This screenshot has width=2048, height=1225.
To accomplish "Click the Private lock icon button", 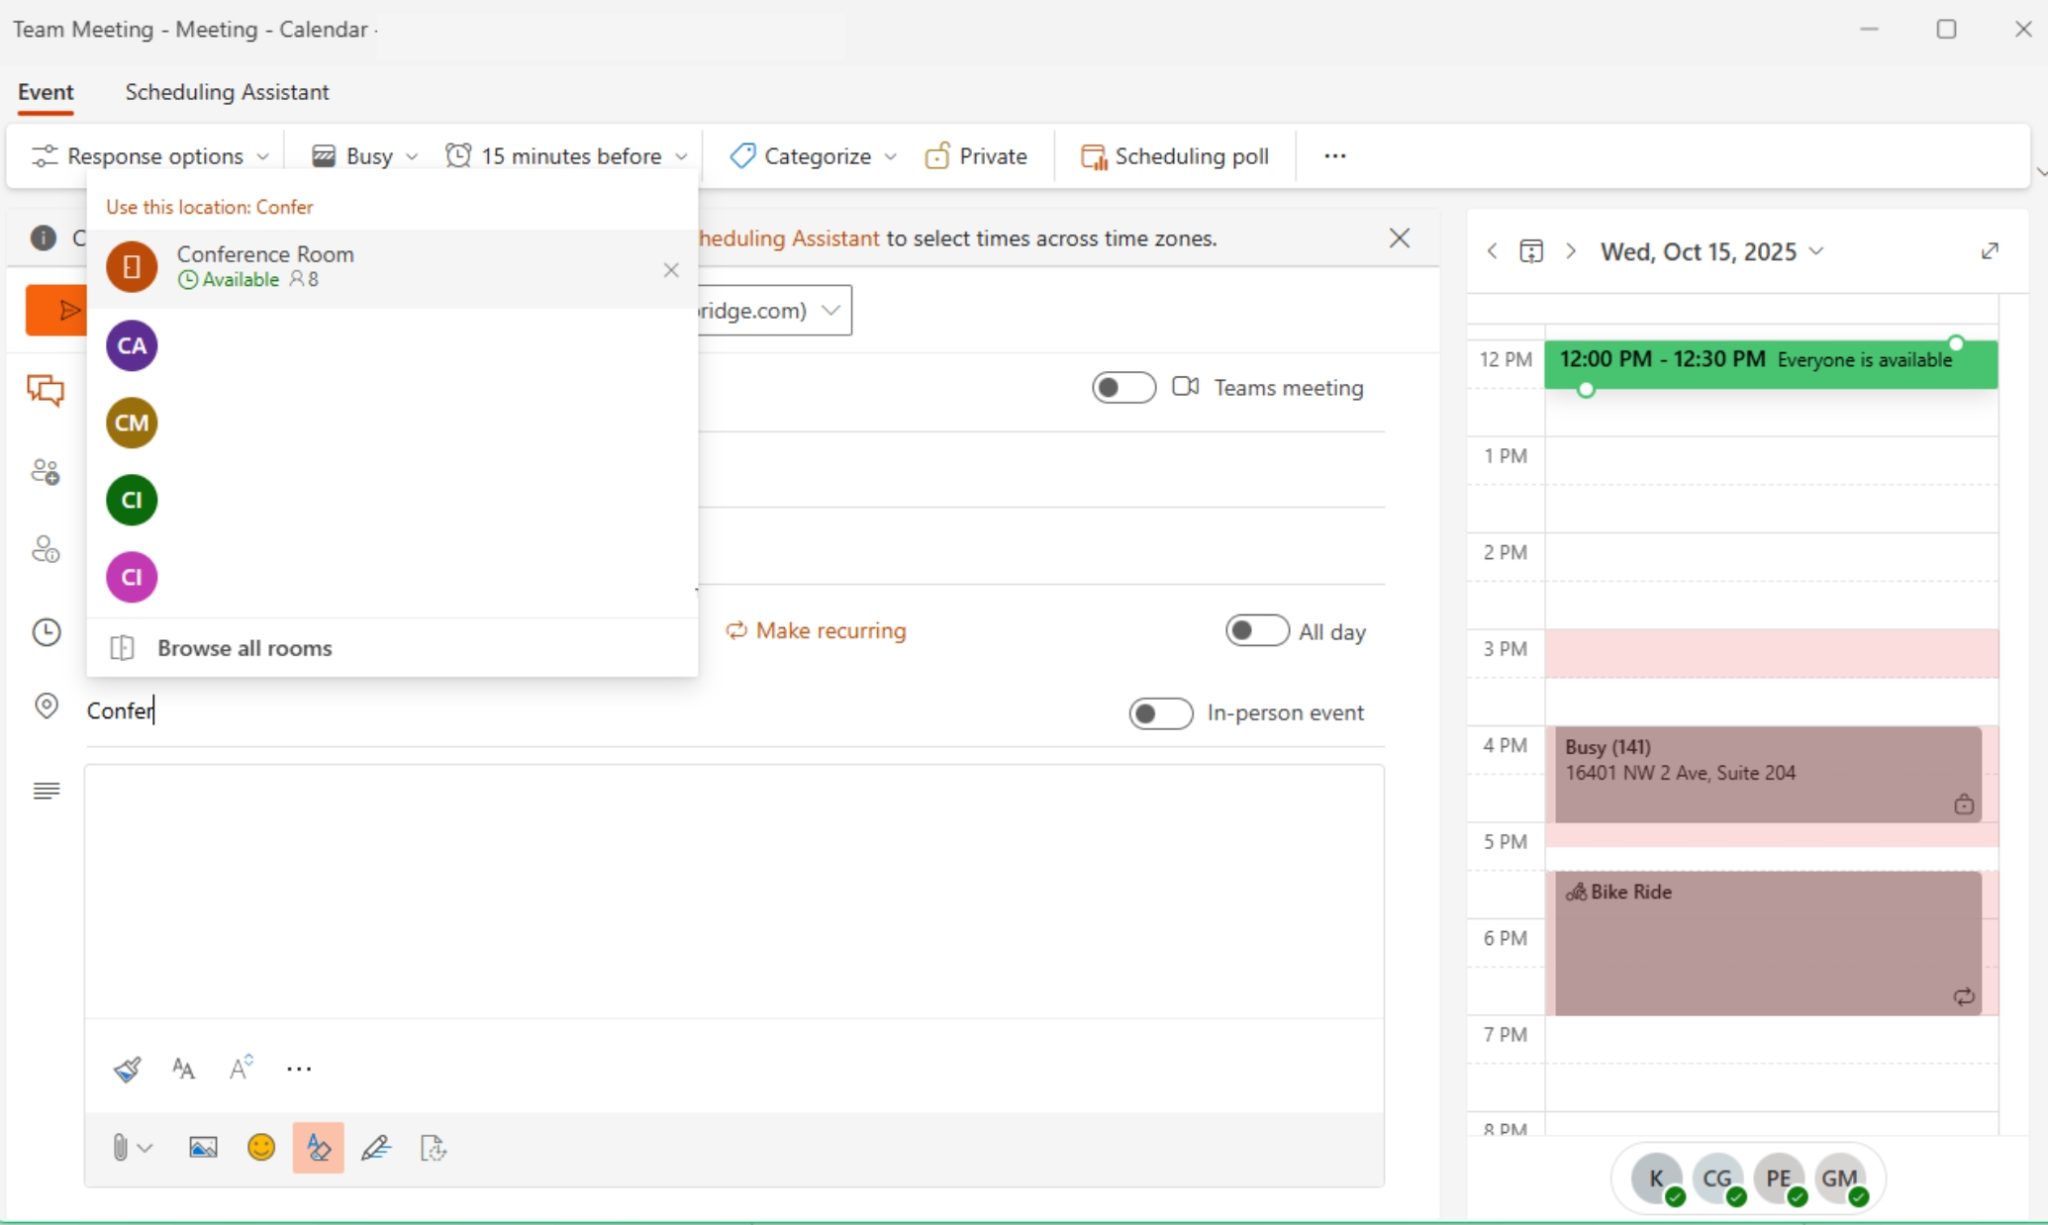I will point(976,156).
